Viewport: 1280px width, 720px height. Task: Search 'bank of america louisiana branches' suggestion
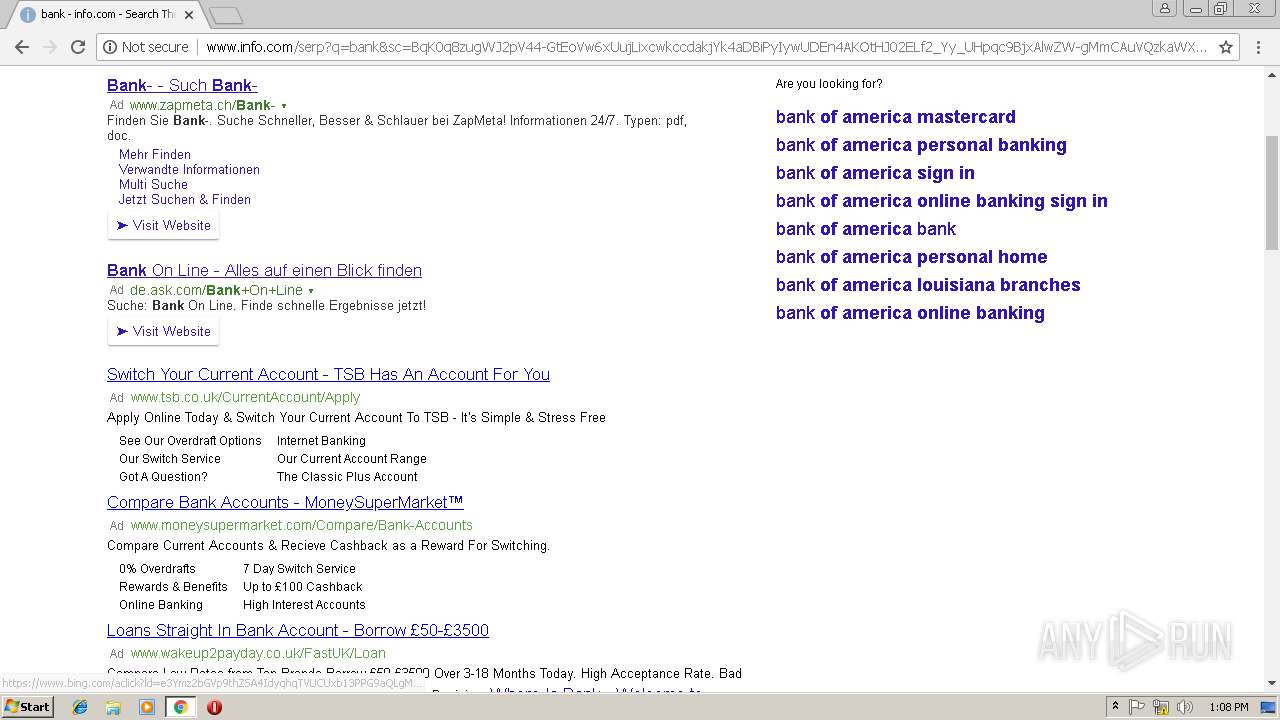click(928, 285)
